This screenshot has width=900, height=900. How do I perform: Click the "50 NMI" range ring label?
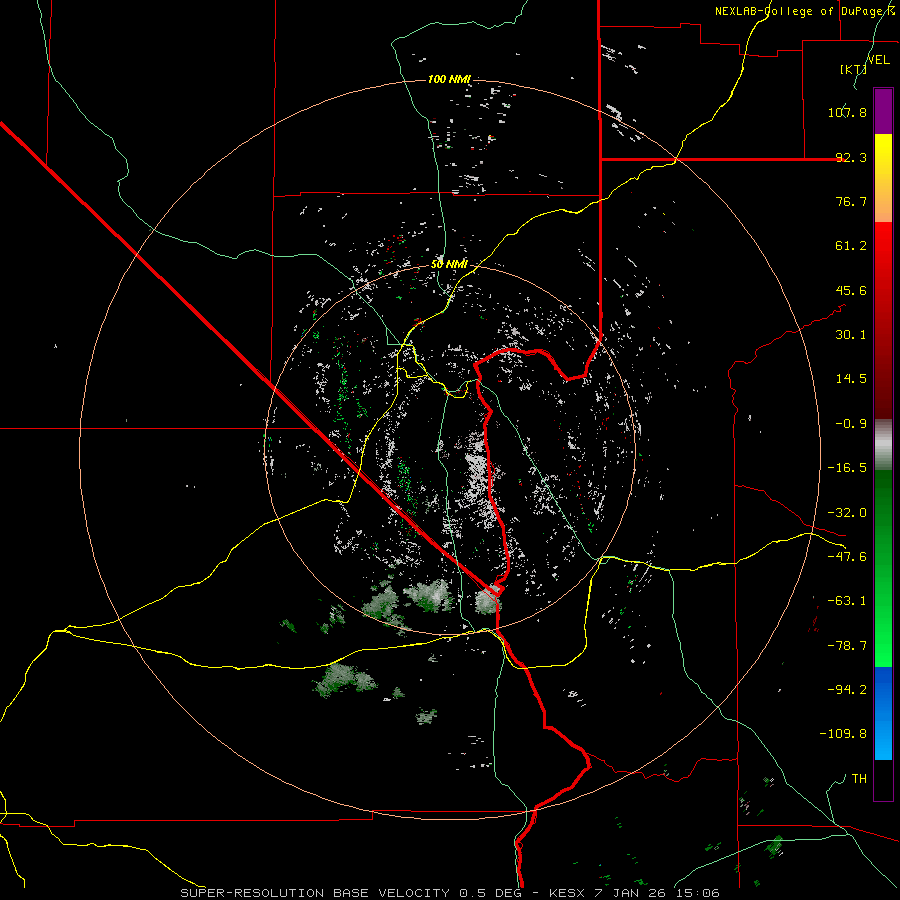[x=449, y=264]
